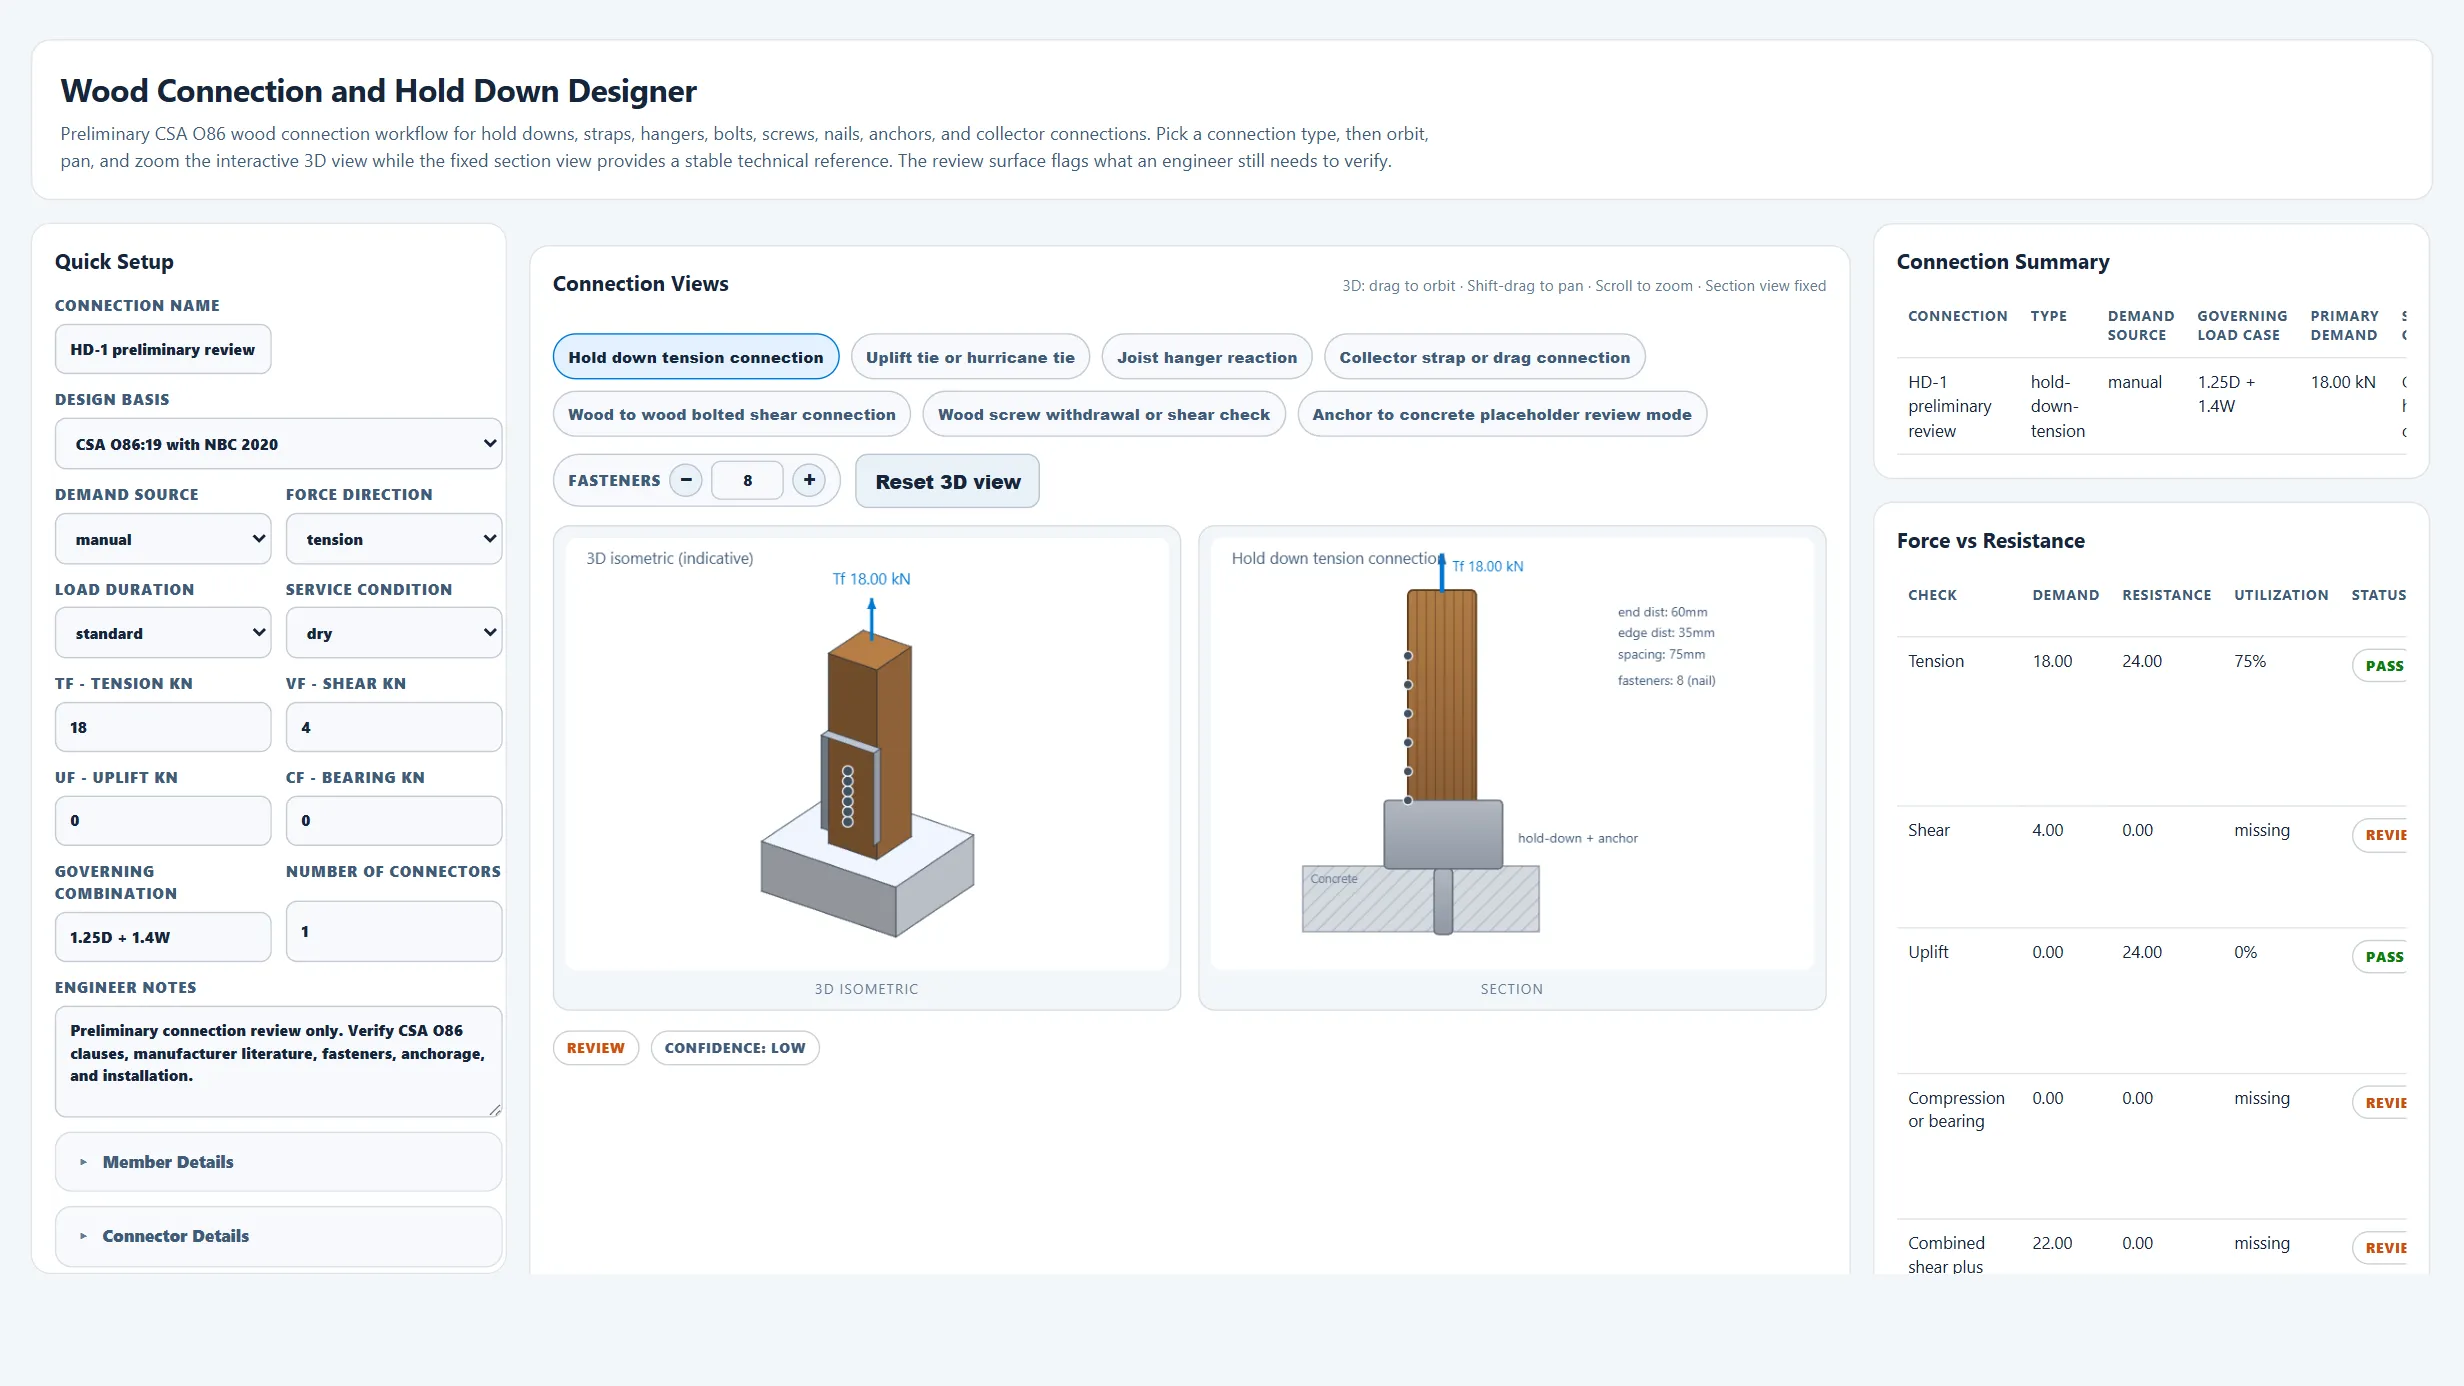Open the Force Direction dropdown
This screenshot has width=2464, height=1386.
click(x=394, y=539)
